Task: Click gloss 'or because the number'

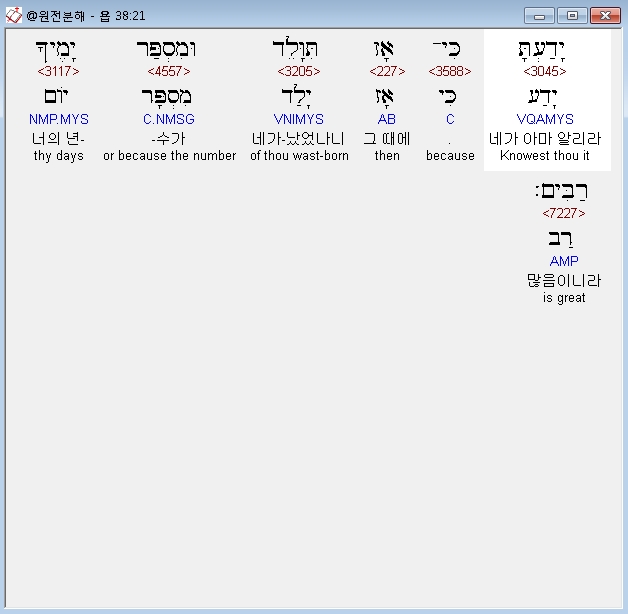Action: point(169,155)
